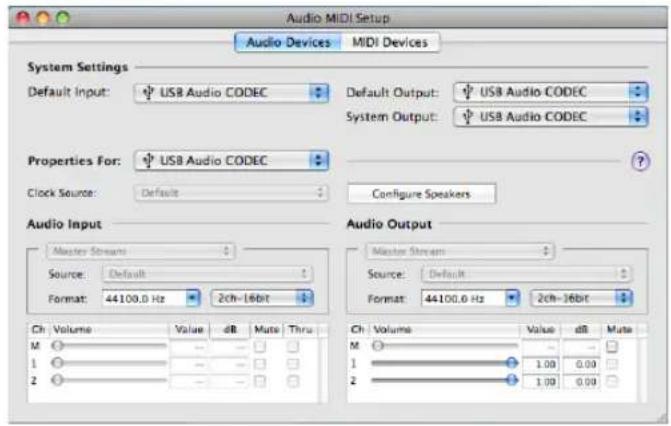Click the Value column header in Audio Output
The width and height of the screenshot is (671, 426).
pyautogui.click(x=540, y=329)
